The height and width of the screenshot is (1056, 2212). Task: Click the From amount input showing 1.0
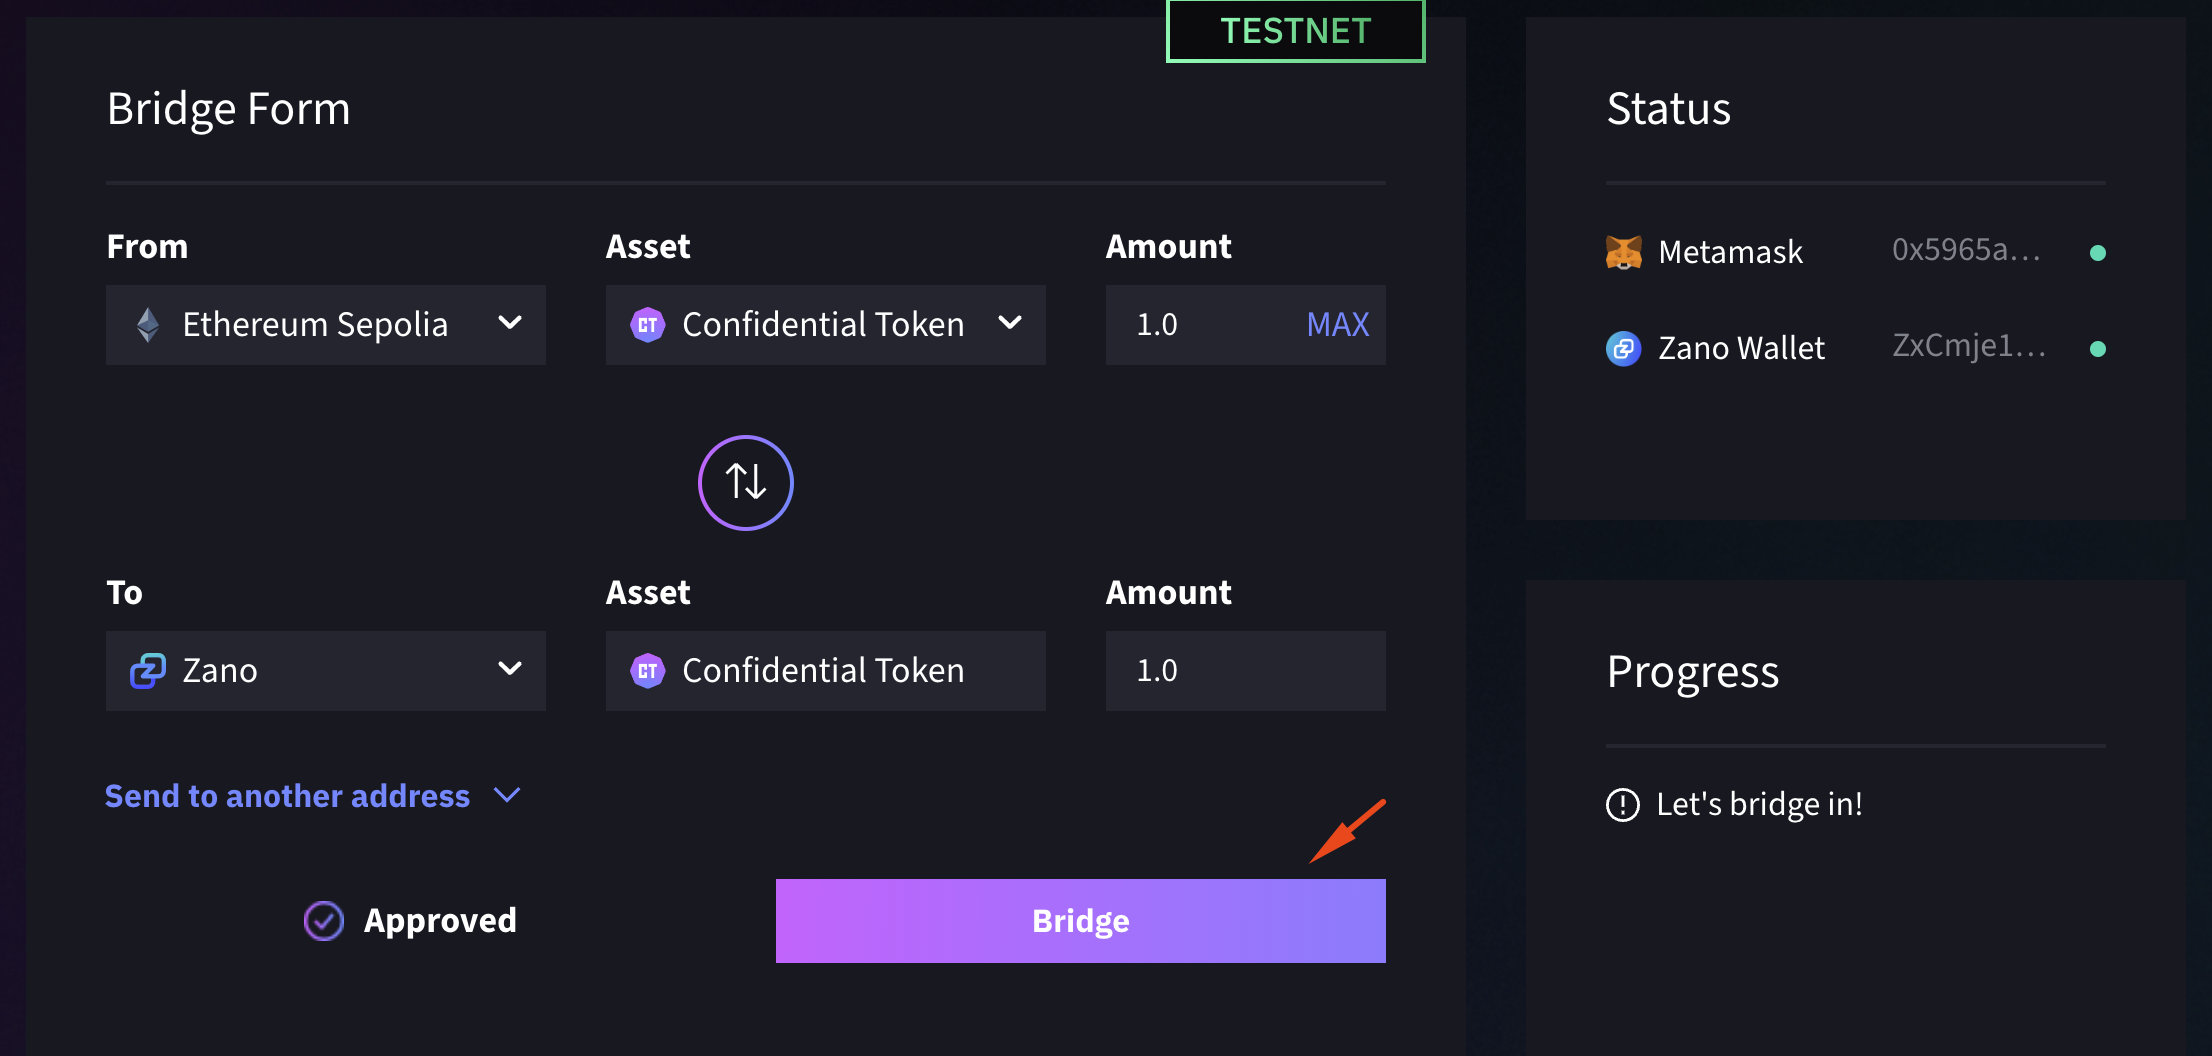point(1200,325)
